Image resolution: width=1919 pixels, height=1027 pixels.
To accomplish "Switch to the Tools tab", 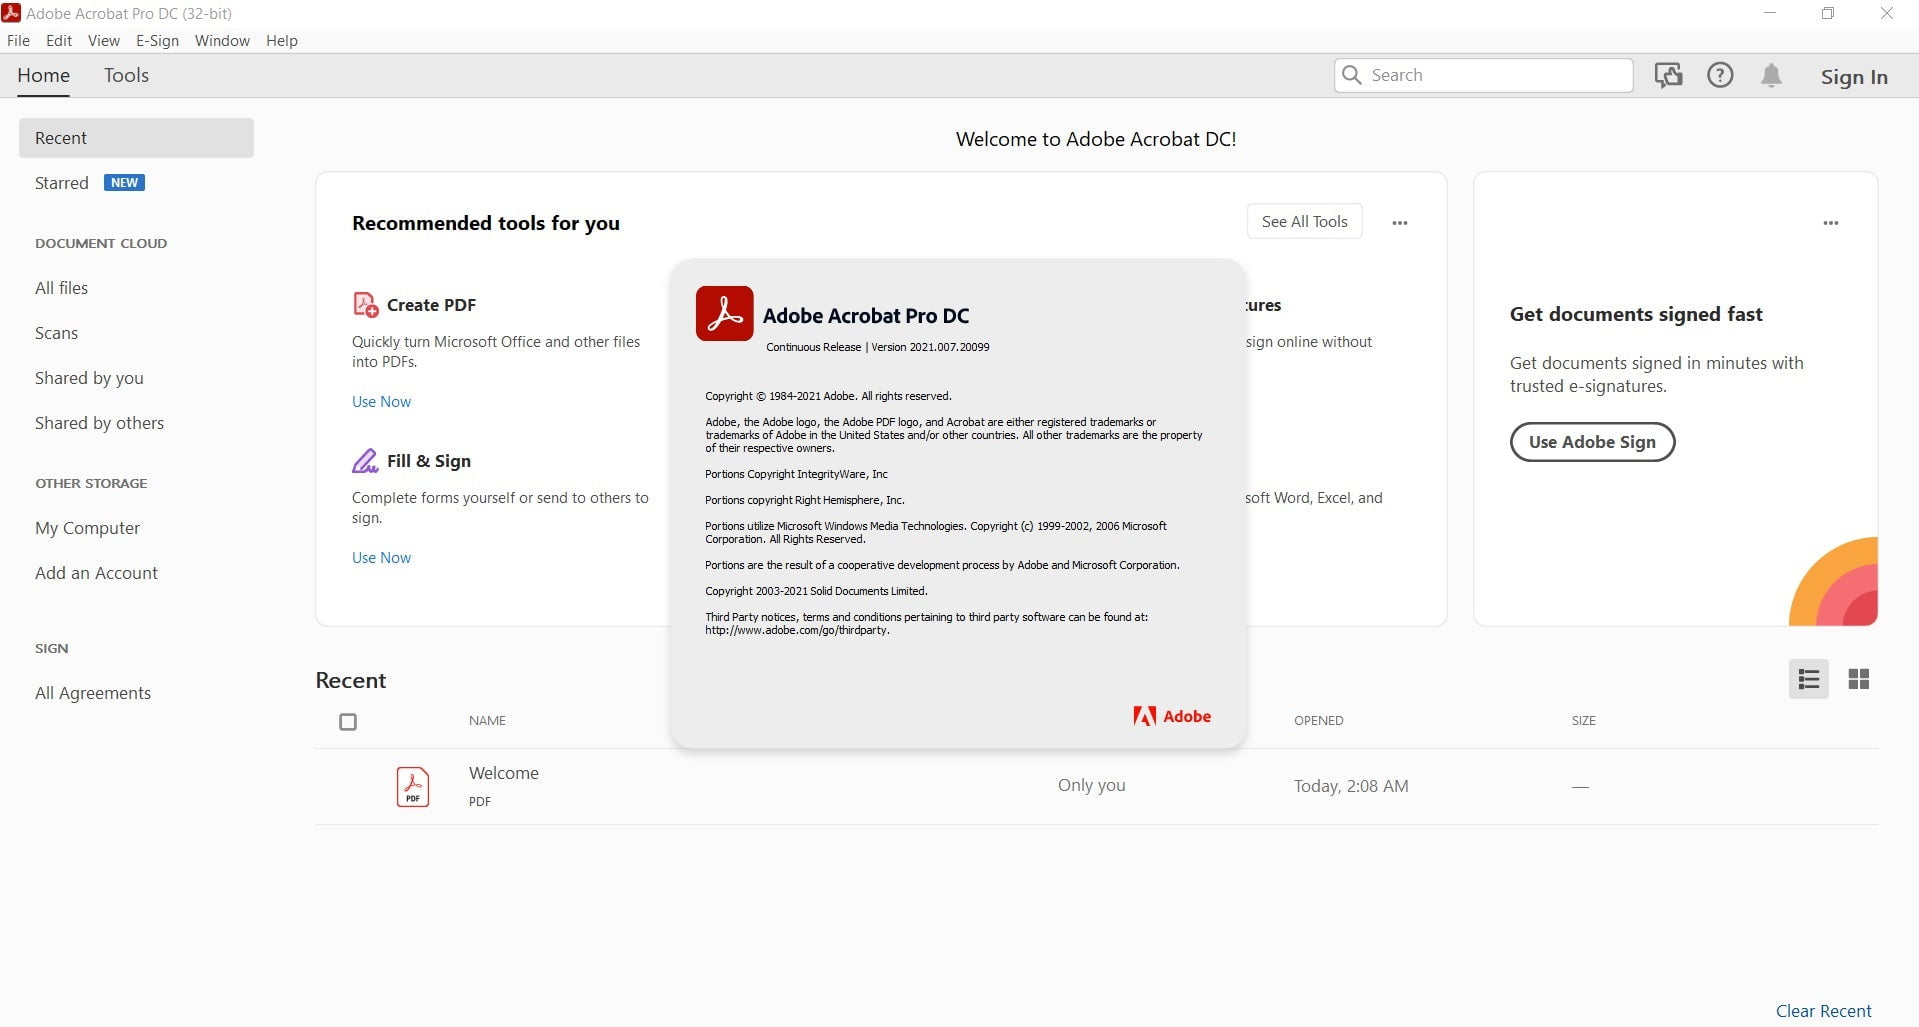I will coord(126,76).
